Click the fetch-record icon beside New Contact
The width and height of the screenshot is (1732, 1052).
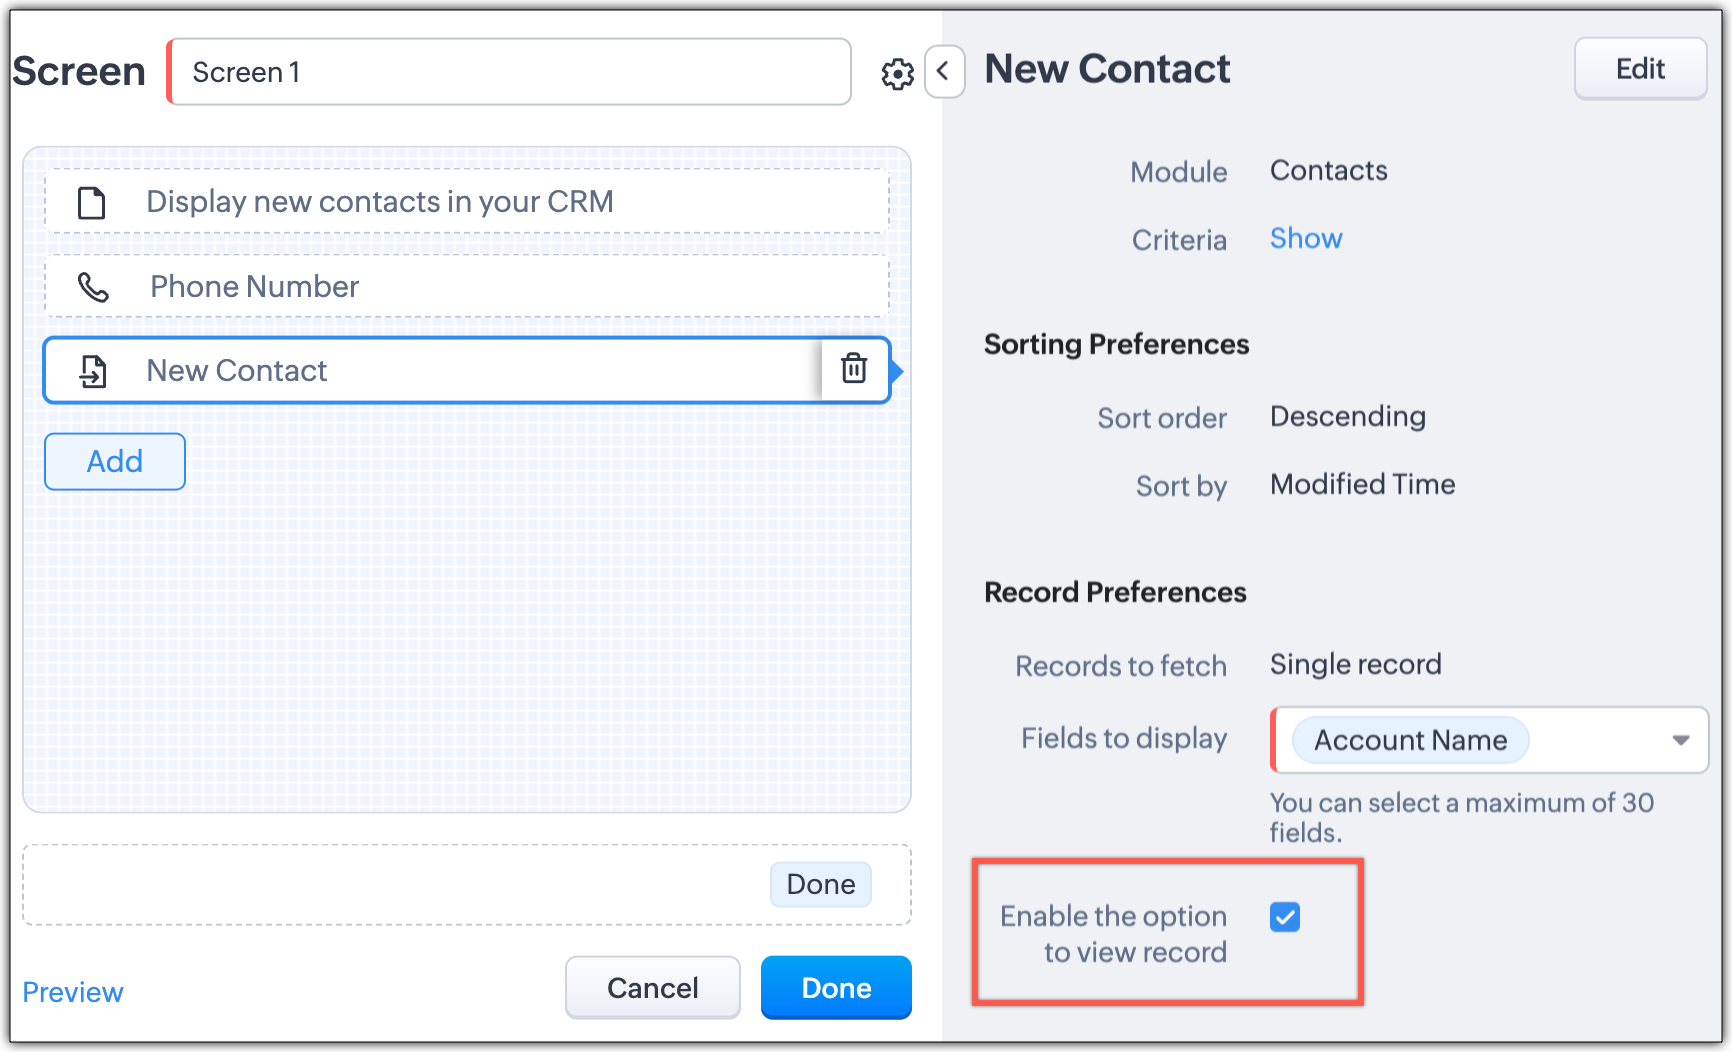tap(93, 371)
